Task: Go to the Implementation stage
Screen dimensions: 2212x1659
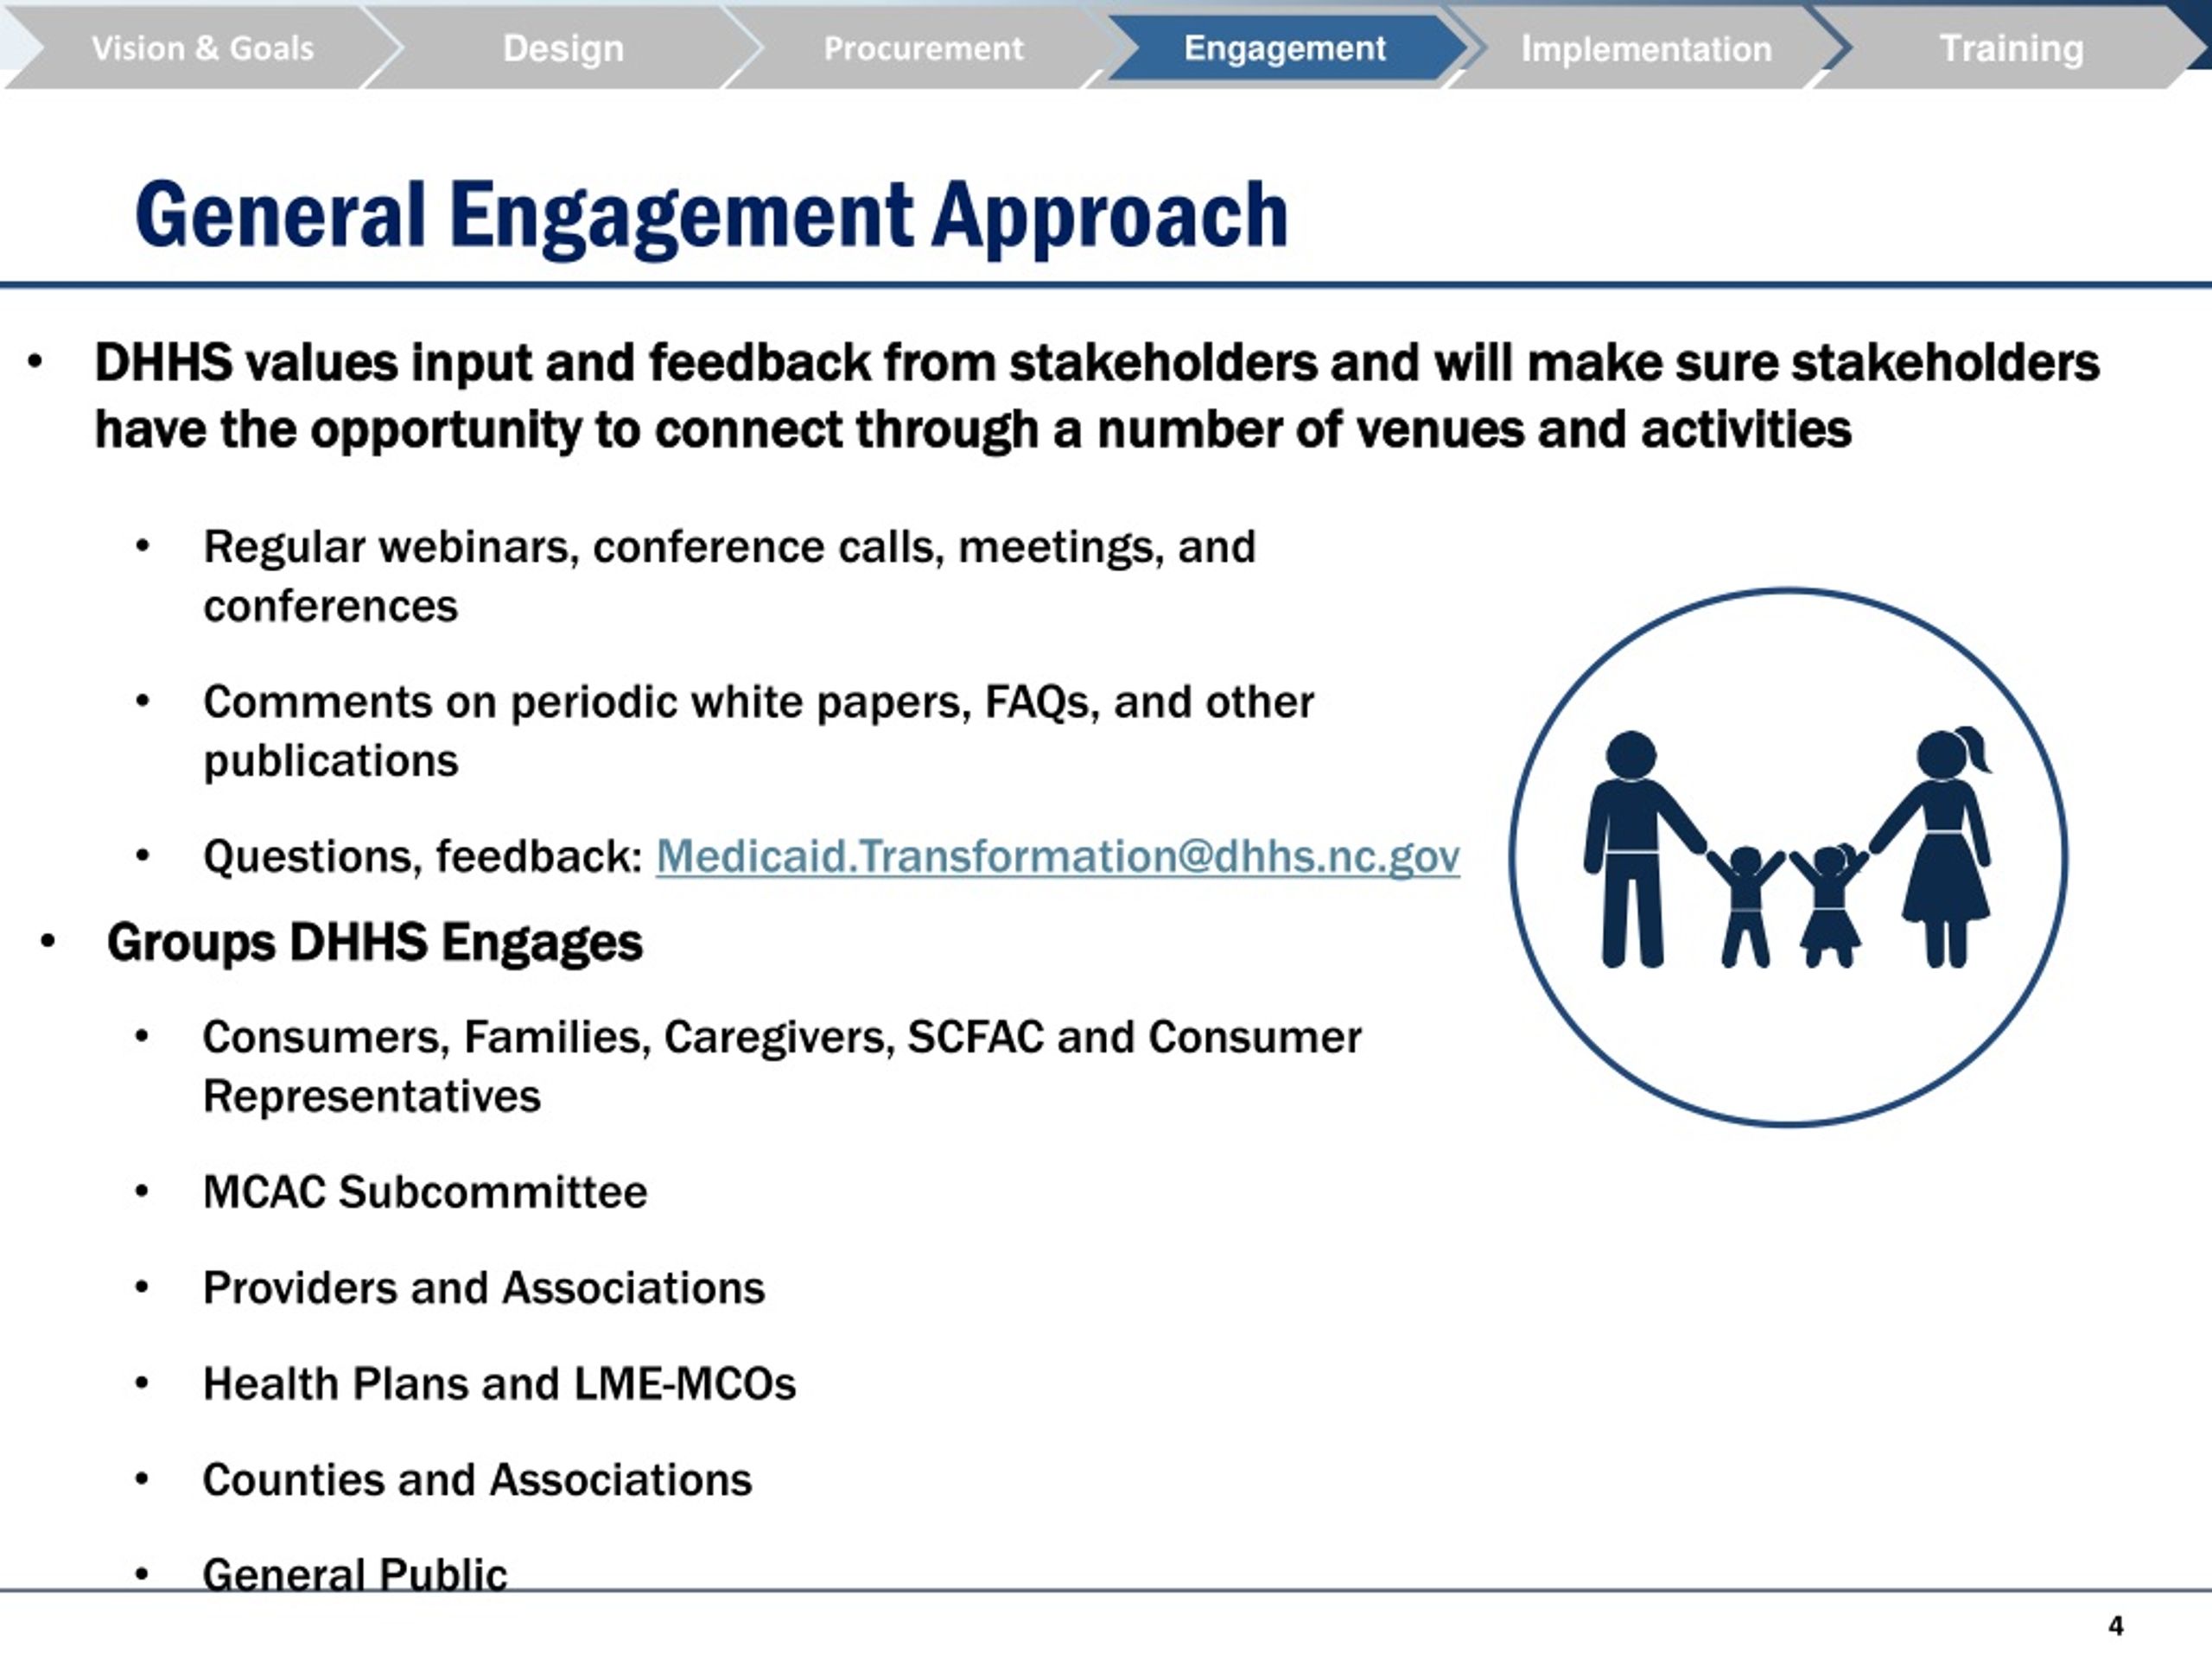Action: pos(1646,48)
